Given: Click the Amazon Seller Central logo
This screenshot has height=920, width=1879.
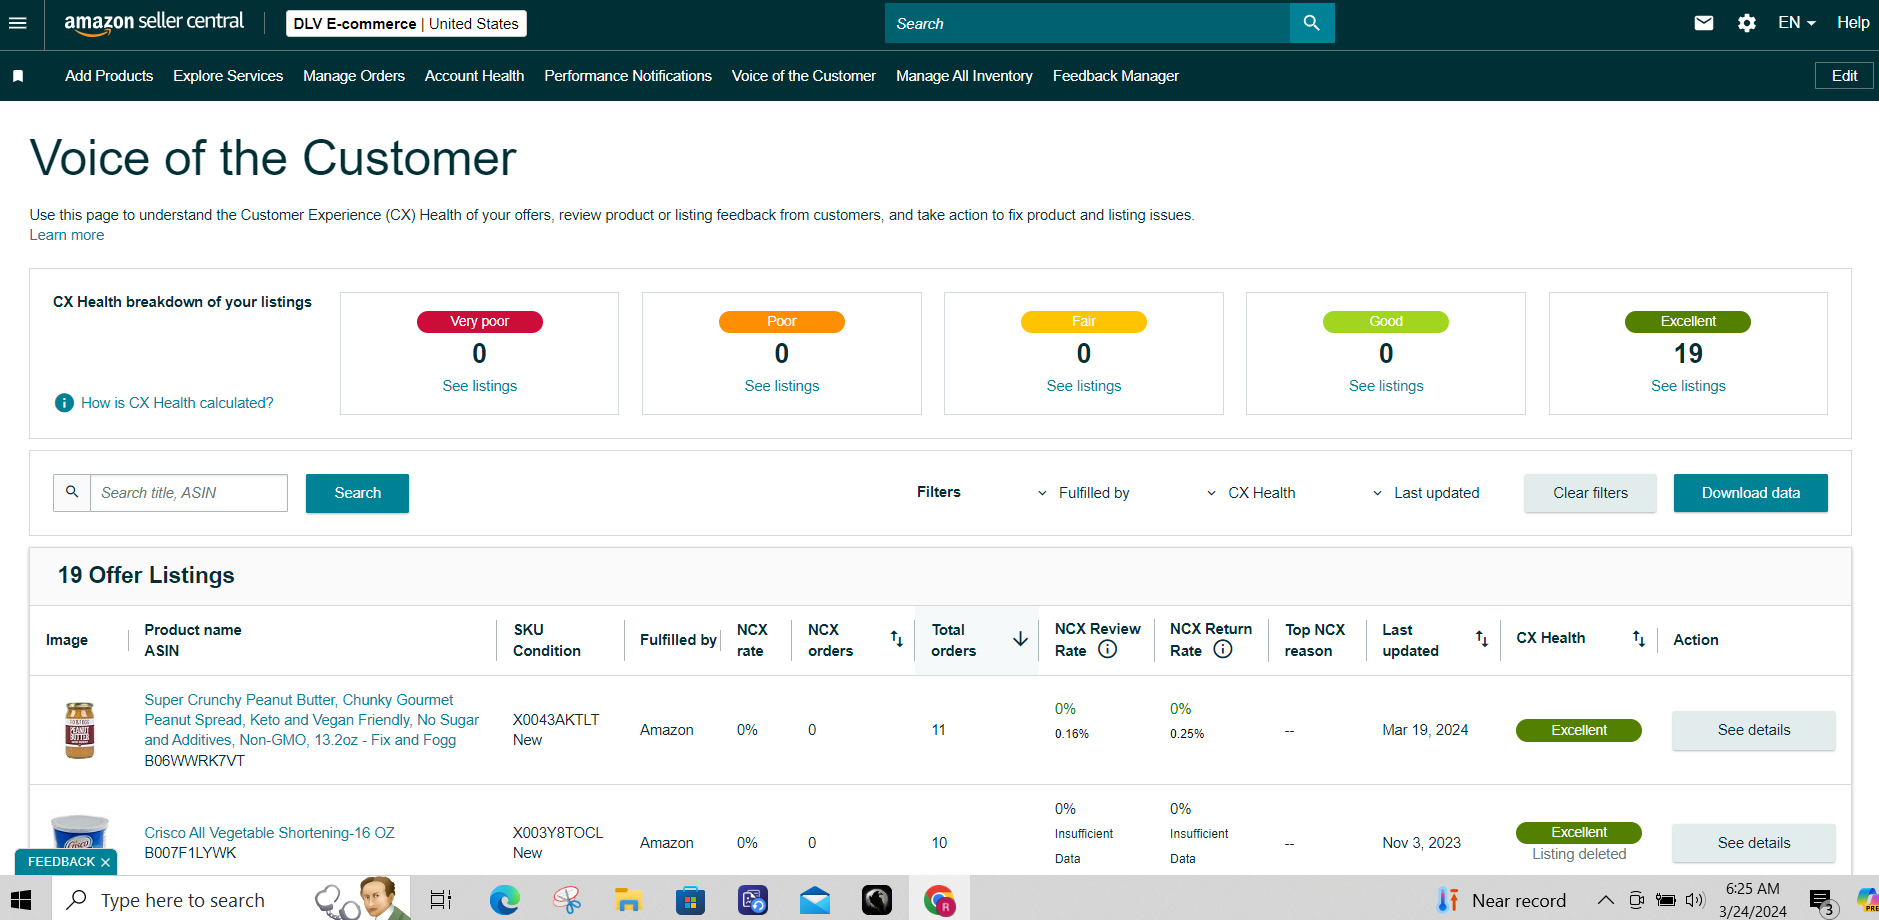Looking at the screenshot, I should pos(154,23).
